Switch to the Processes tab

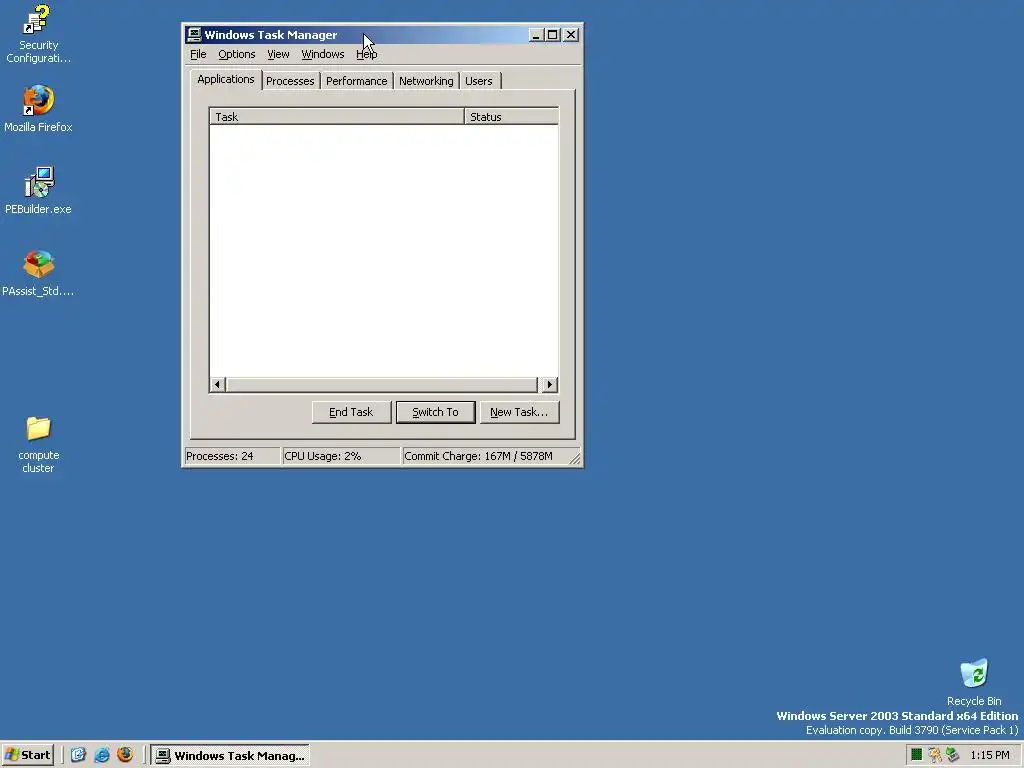click(290, 81)
